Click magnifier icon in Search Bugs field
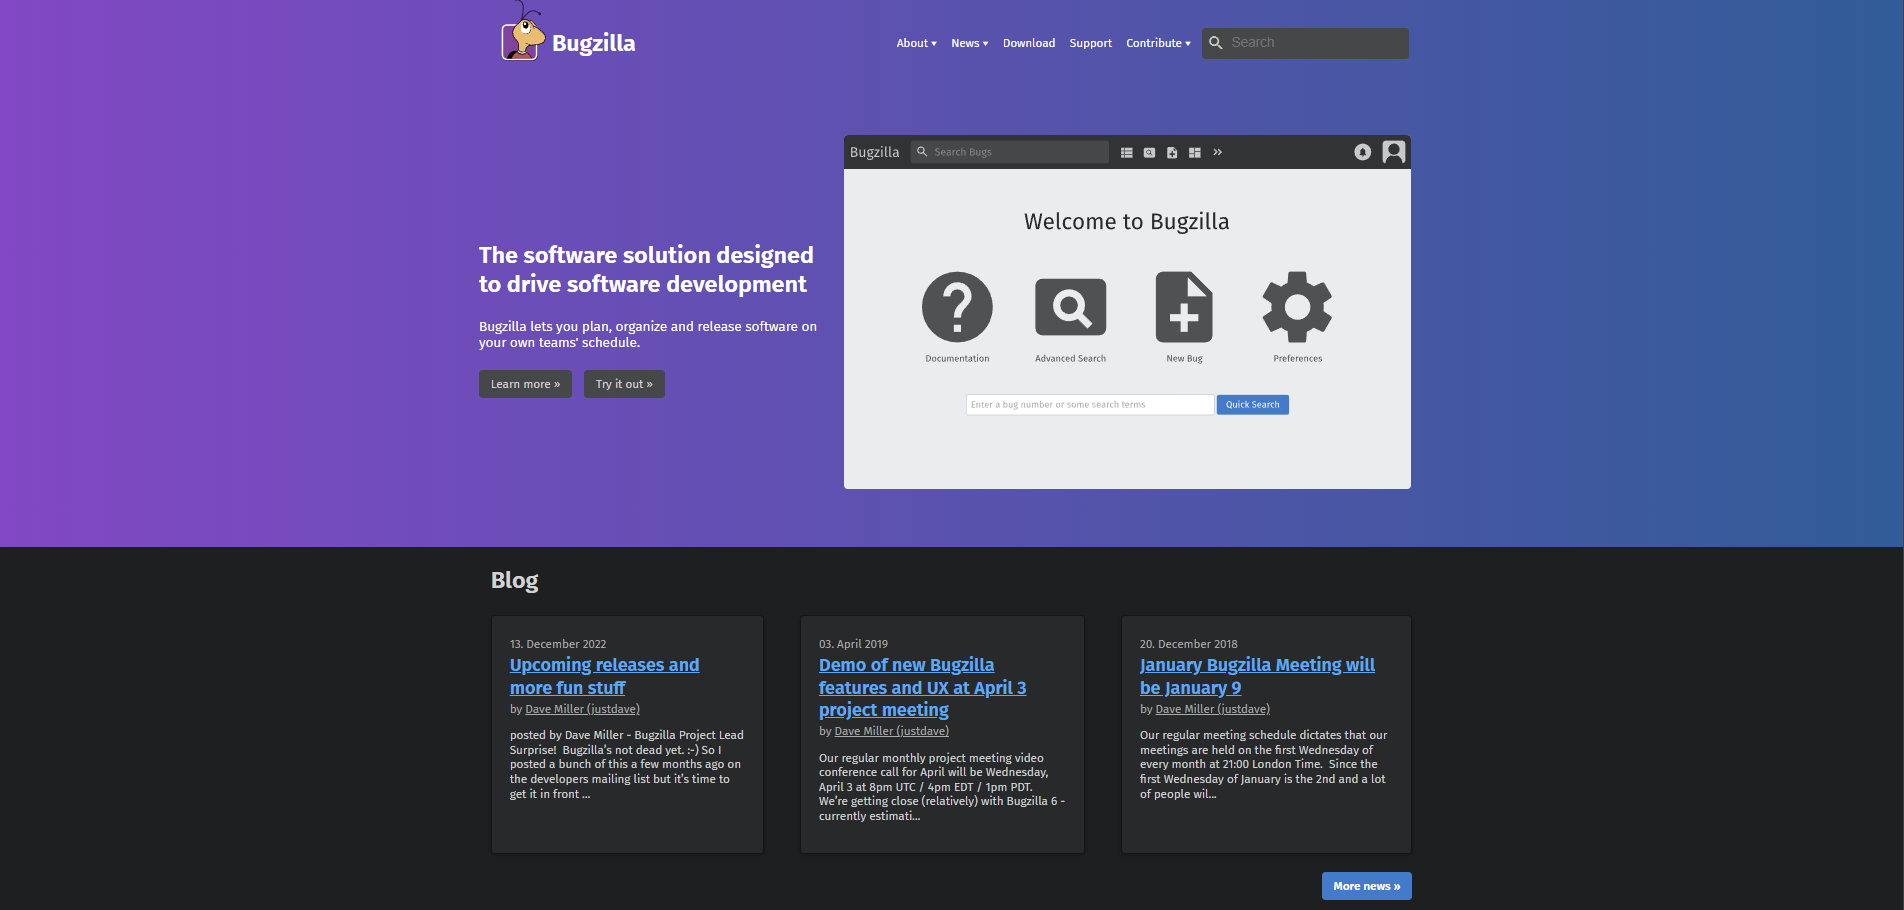Image resolution: width=1904 pixels, height=910 pixels. 922,152
